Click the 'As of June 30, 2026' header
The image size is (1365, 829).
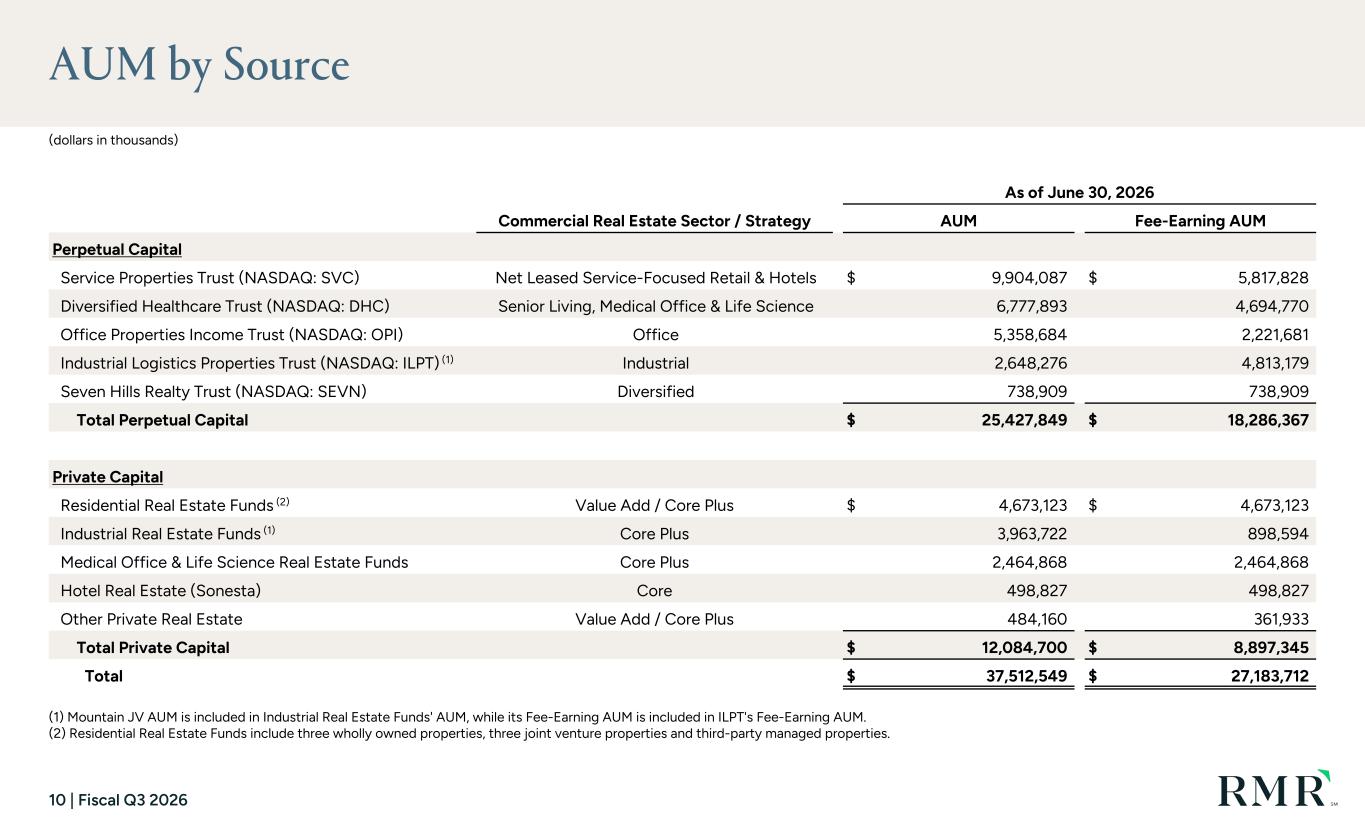pos(1080,192)
